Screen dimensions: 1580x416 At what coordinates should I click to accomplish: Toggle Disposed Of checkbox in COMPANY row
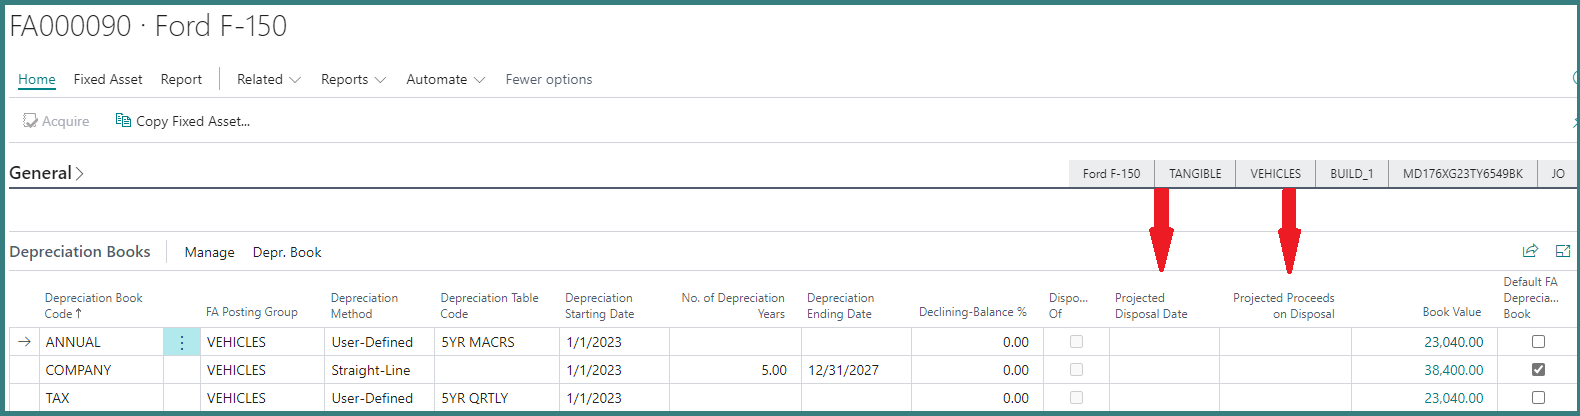(1076, 370)
